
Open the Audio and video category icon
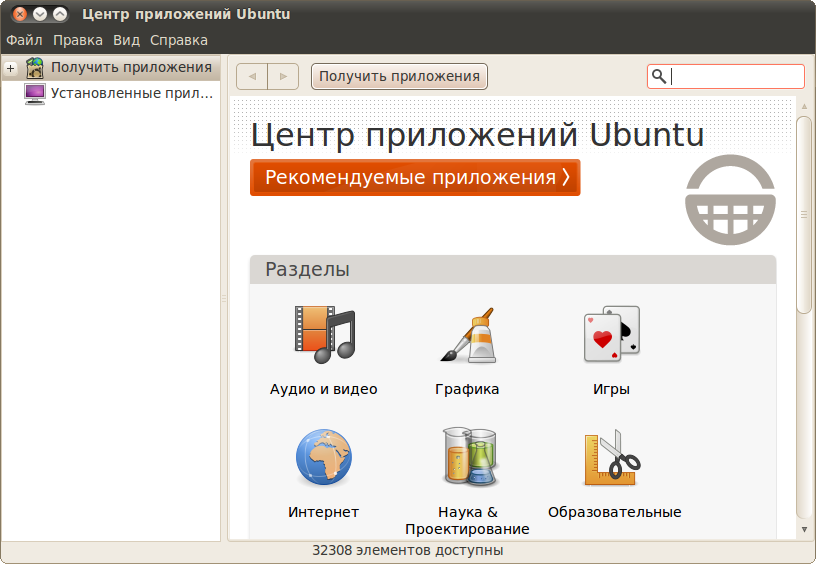point(324,335)
